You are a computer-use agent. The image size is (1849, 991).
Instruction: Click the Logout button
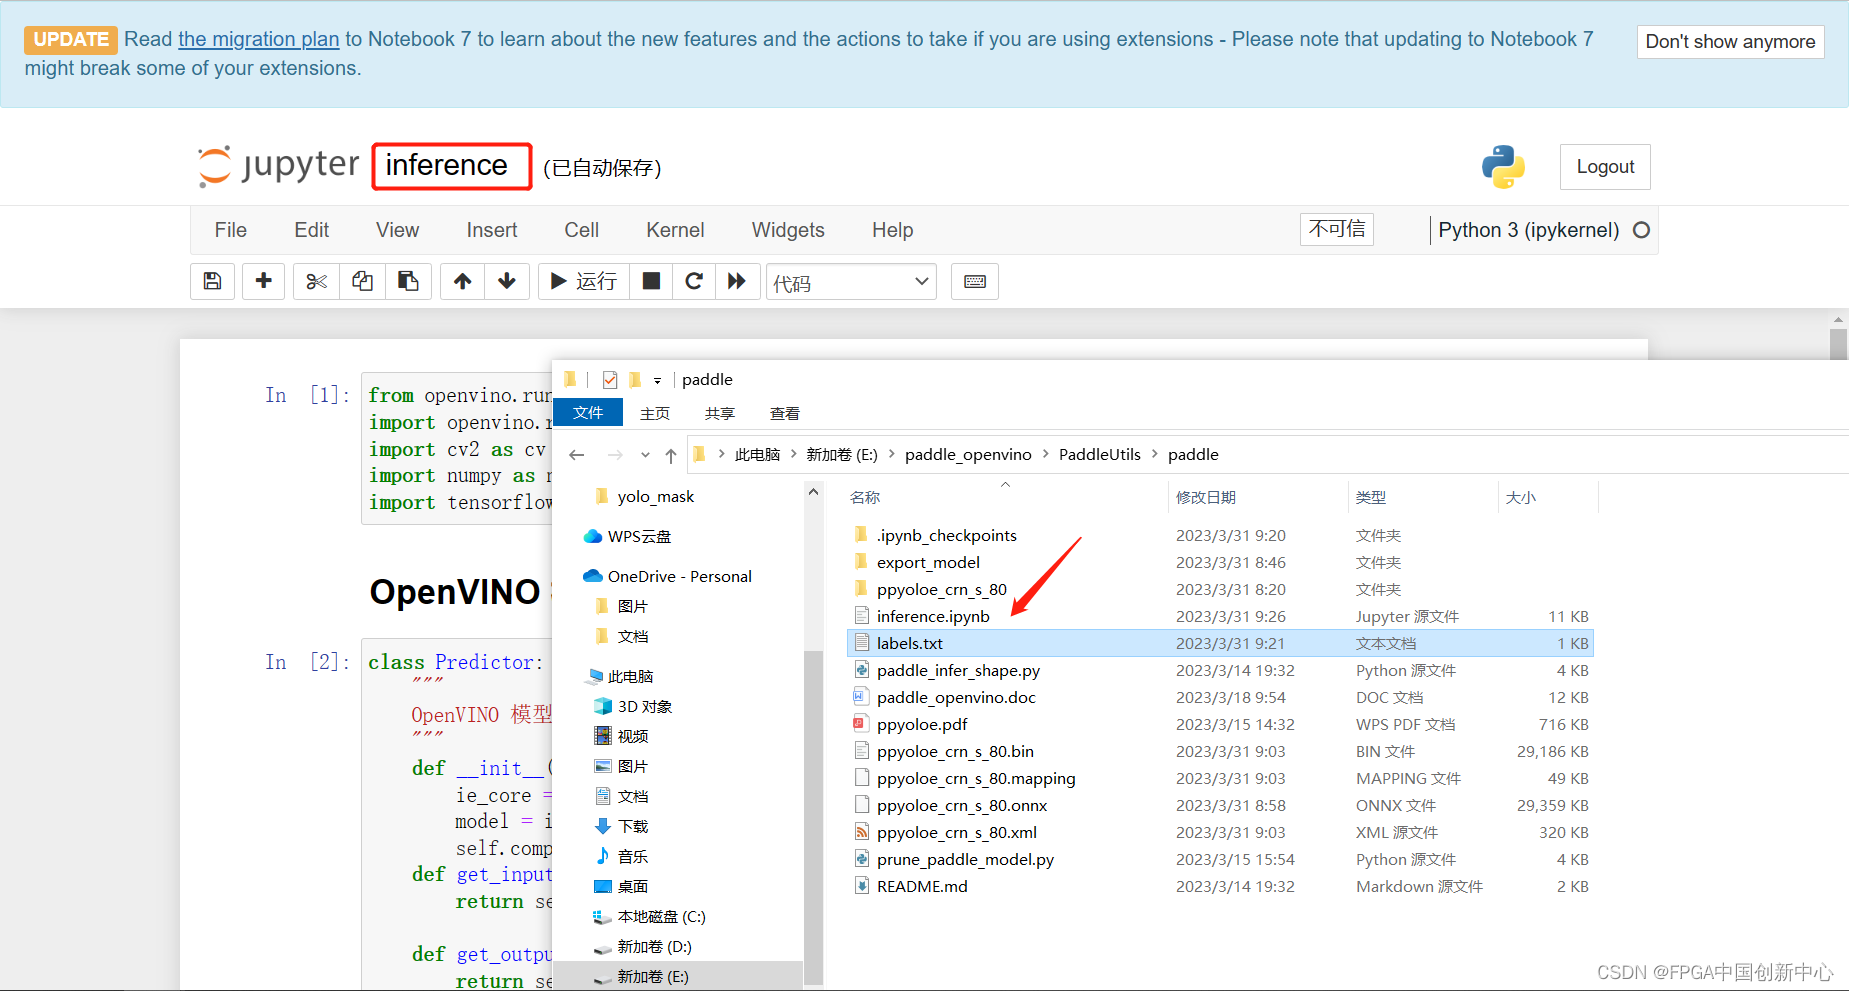(1605, 167)
